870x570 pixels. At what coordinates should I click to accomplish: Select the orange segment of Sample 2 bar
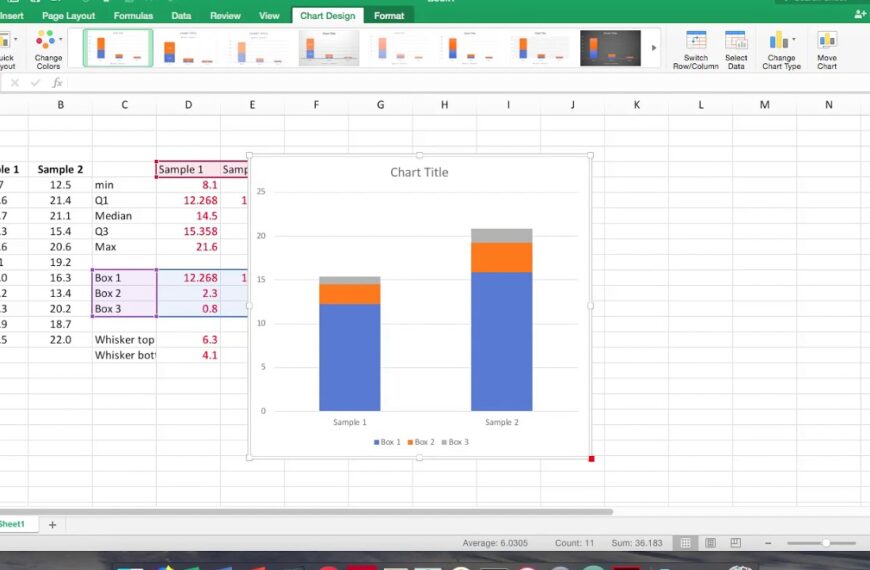pyautogui.click(x=502, y=258)
